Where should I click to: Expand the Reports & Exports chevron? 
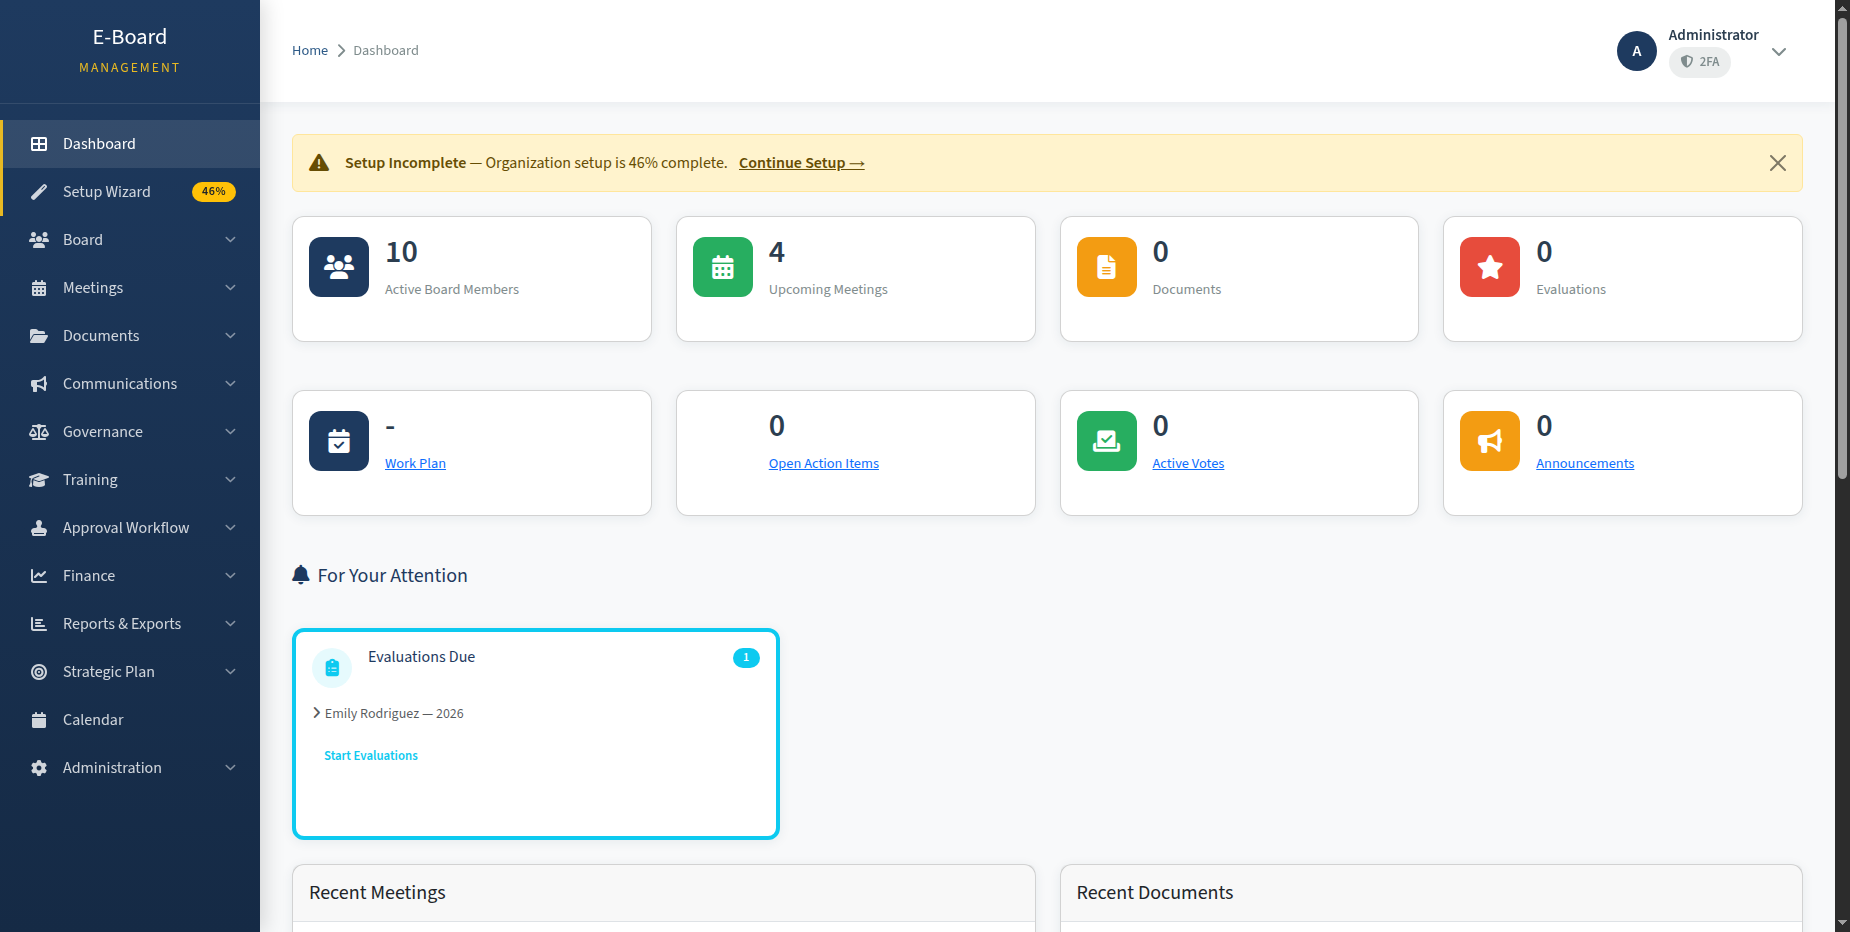click(x=231, y=624)
